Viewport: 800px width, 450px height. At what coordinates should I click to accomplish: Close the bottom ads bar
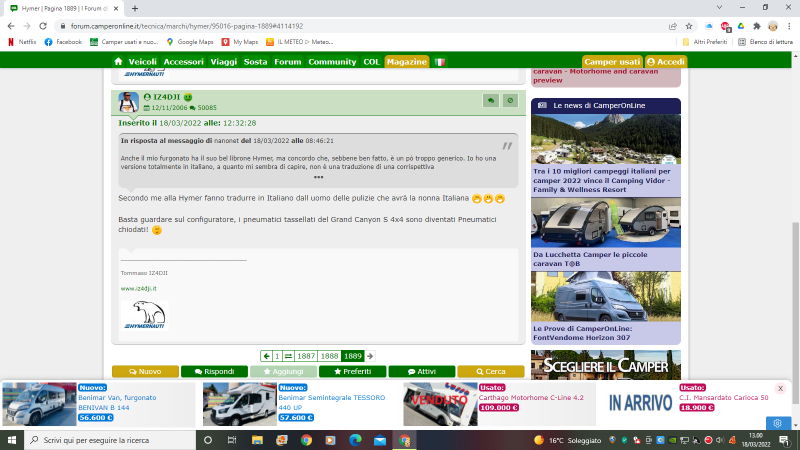coord(780,389)
